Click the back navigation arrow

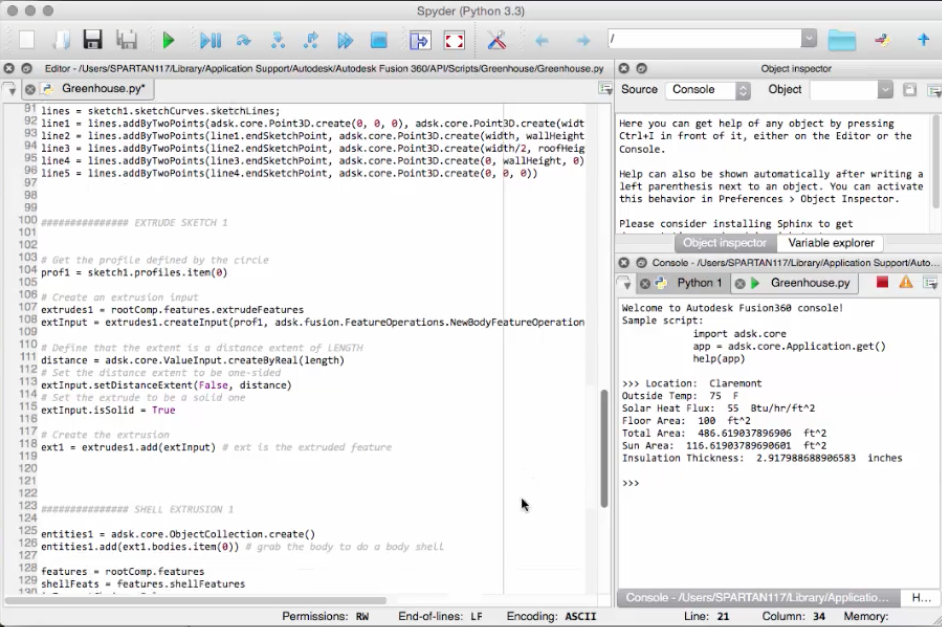[x=541, y=40]
